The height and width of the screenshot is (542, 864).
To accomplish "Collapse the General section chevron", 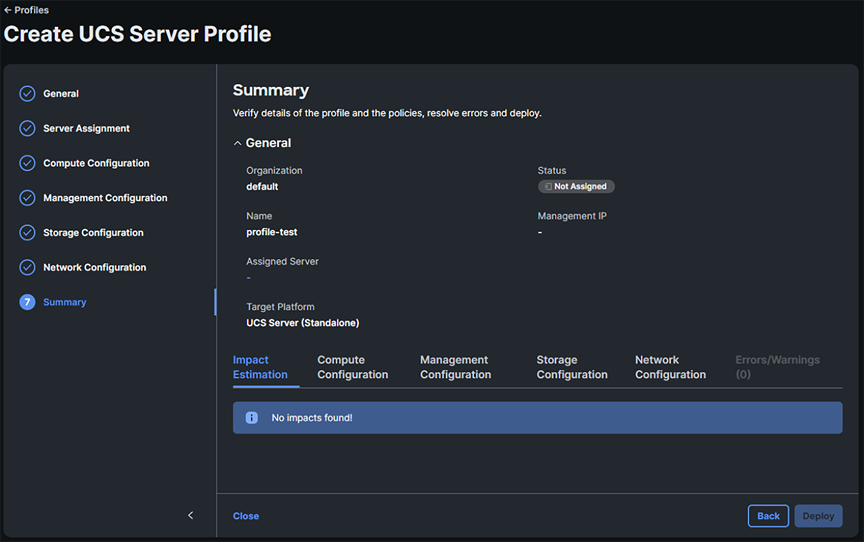I will point(237,143).
